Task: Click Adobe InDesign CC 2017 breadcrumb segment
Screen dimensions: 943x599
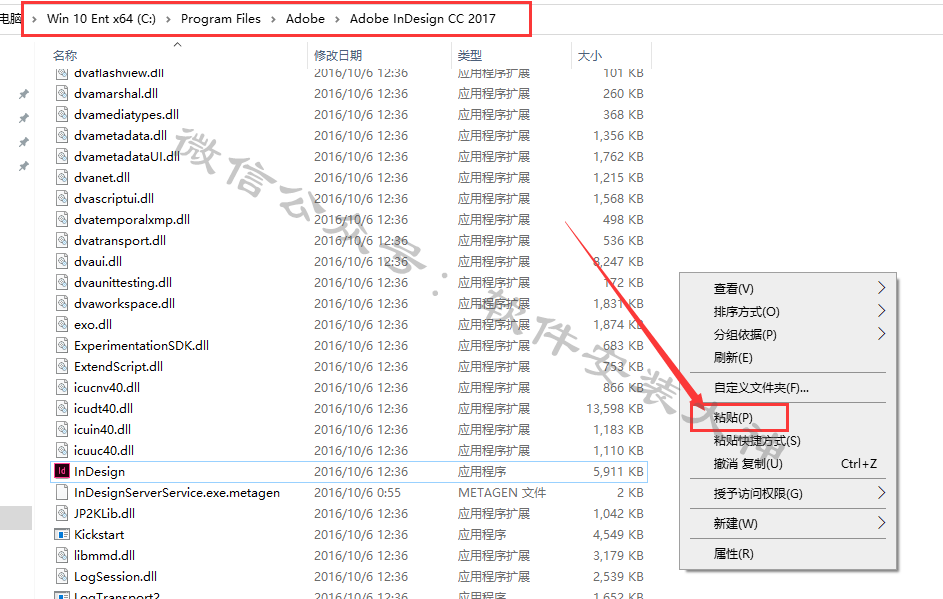Action: (423, 19)
